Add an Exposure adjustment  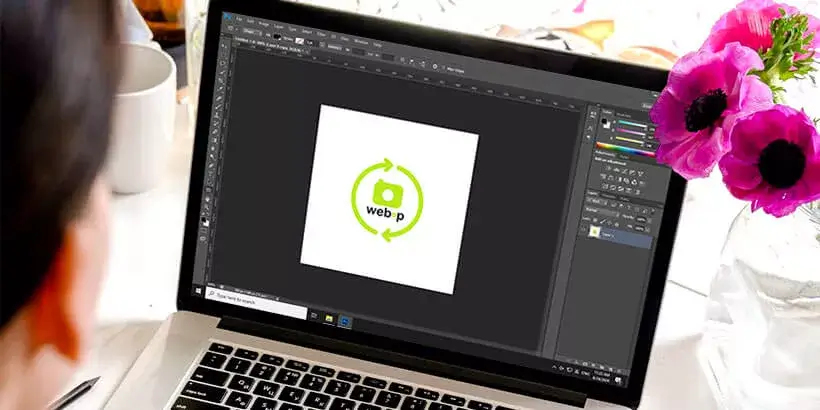coord(632,172)
